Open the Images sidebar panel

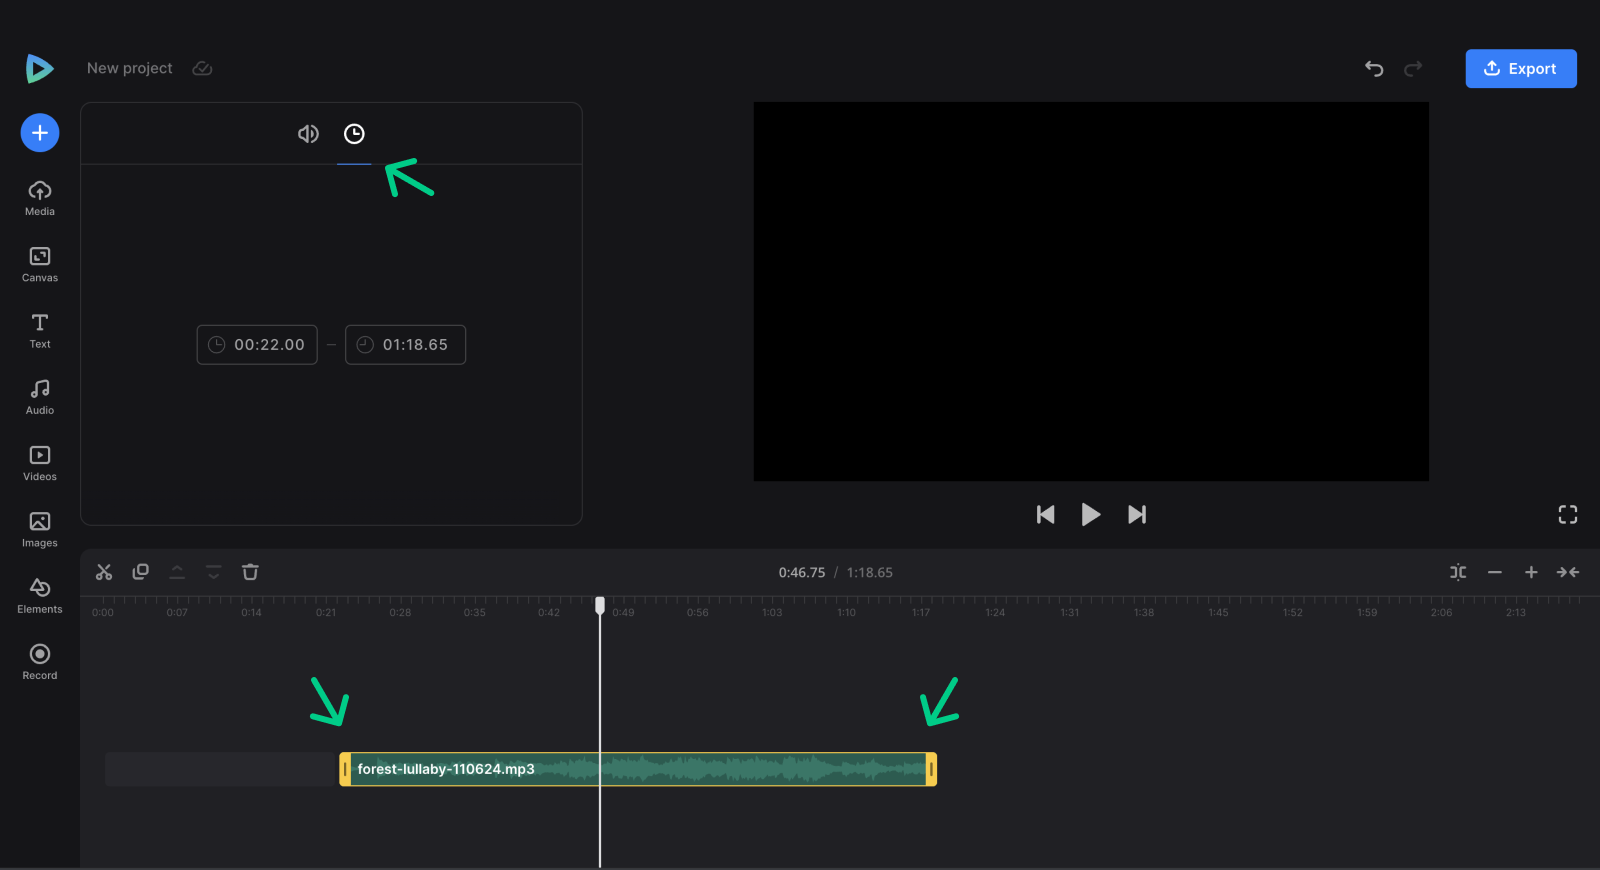(40, 530)
